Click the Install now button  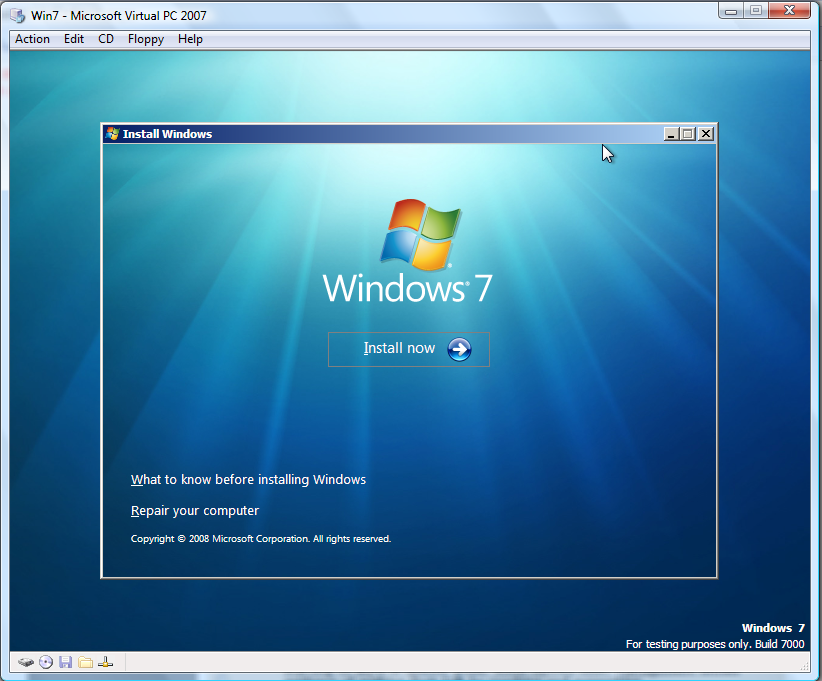tap(408, 349)
